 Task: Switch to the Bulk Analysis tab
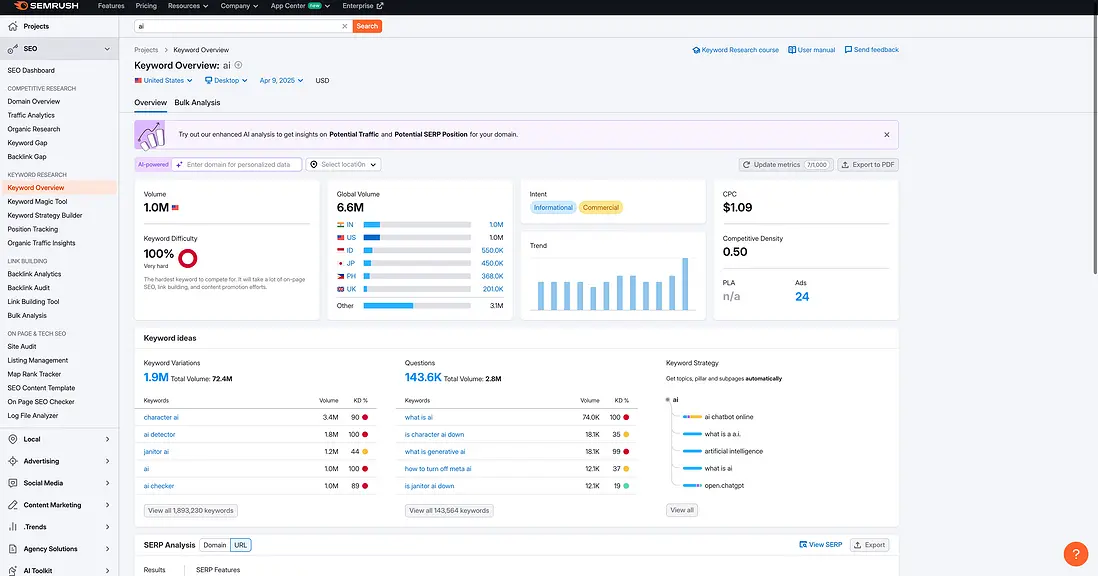pos(196,102)
